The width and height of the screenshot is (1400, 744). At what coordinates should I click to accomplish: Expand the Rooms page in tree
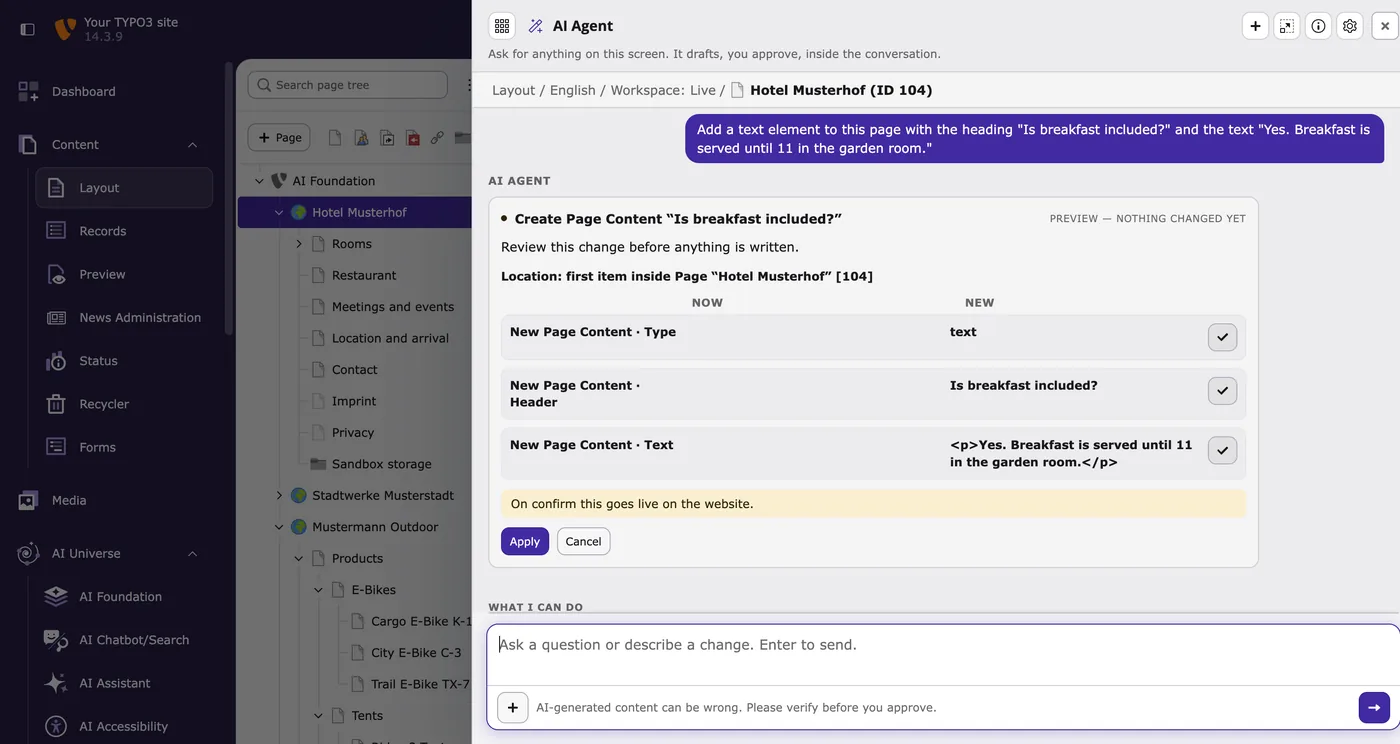click(299, 244)
